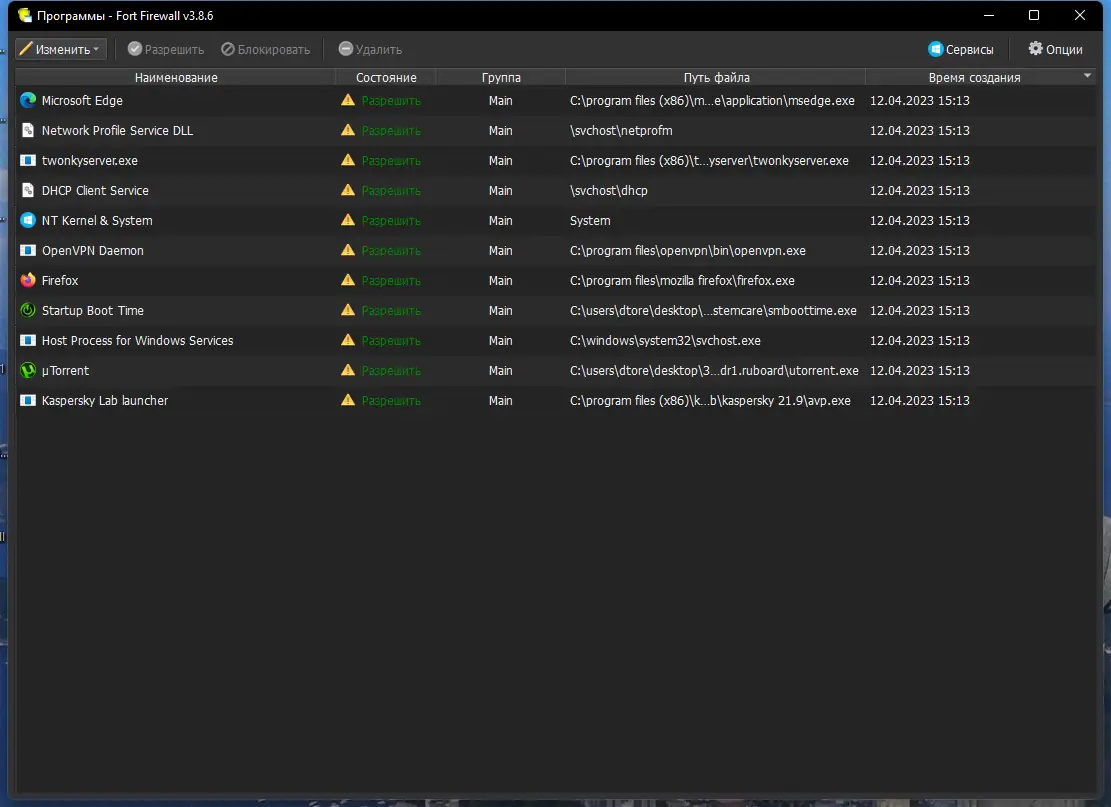1111x807 pixels.
Task: Select the NT Kernel & System name
Action: (x=97, y=220)
